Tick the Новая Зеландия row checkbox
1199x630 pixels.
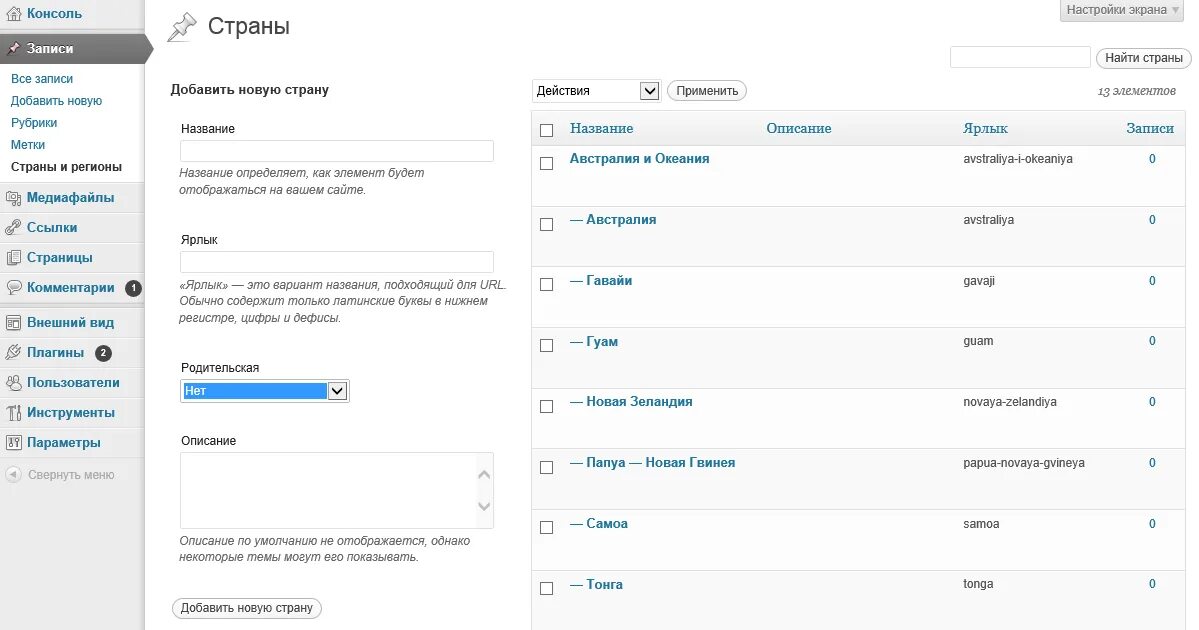click(546, 406)
